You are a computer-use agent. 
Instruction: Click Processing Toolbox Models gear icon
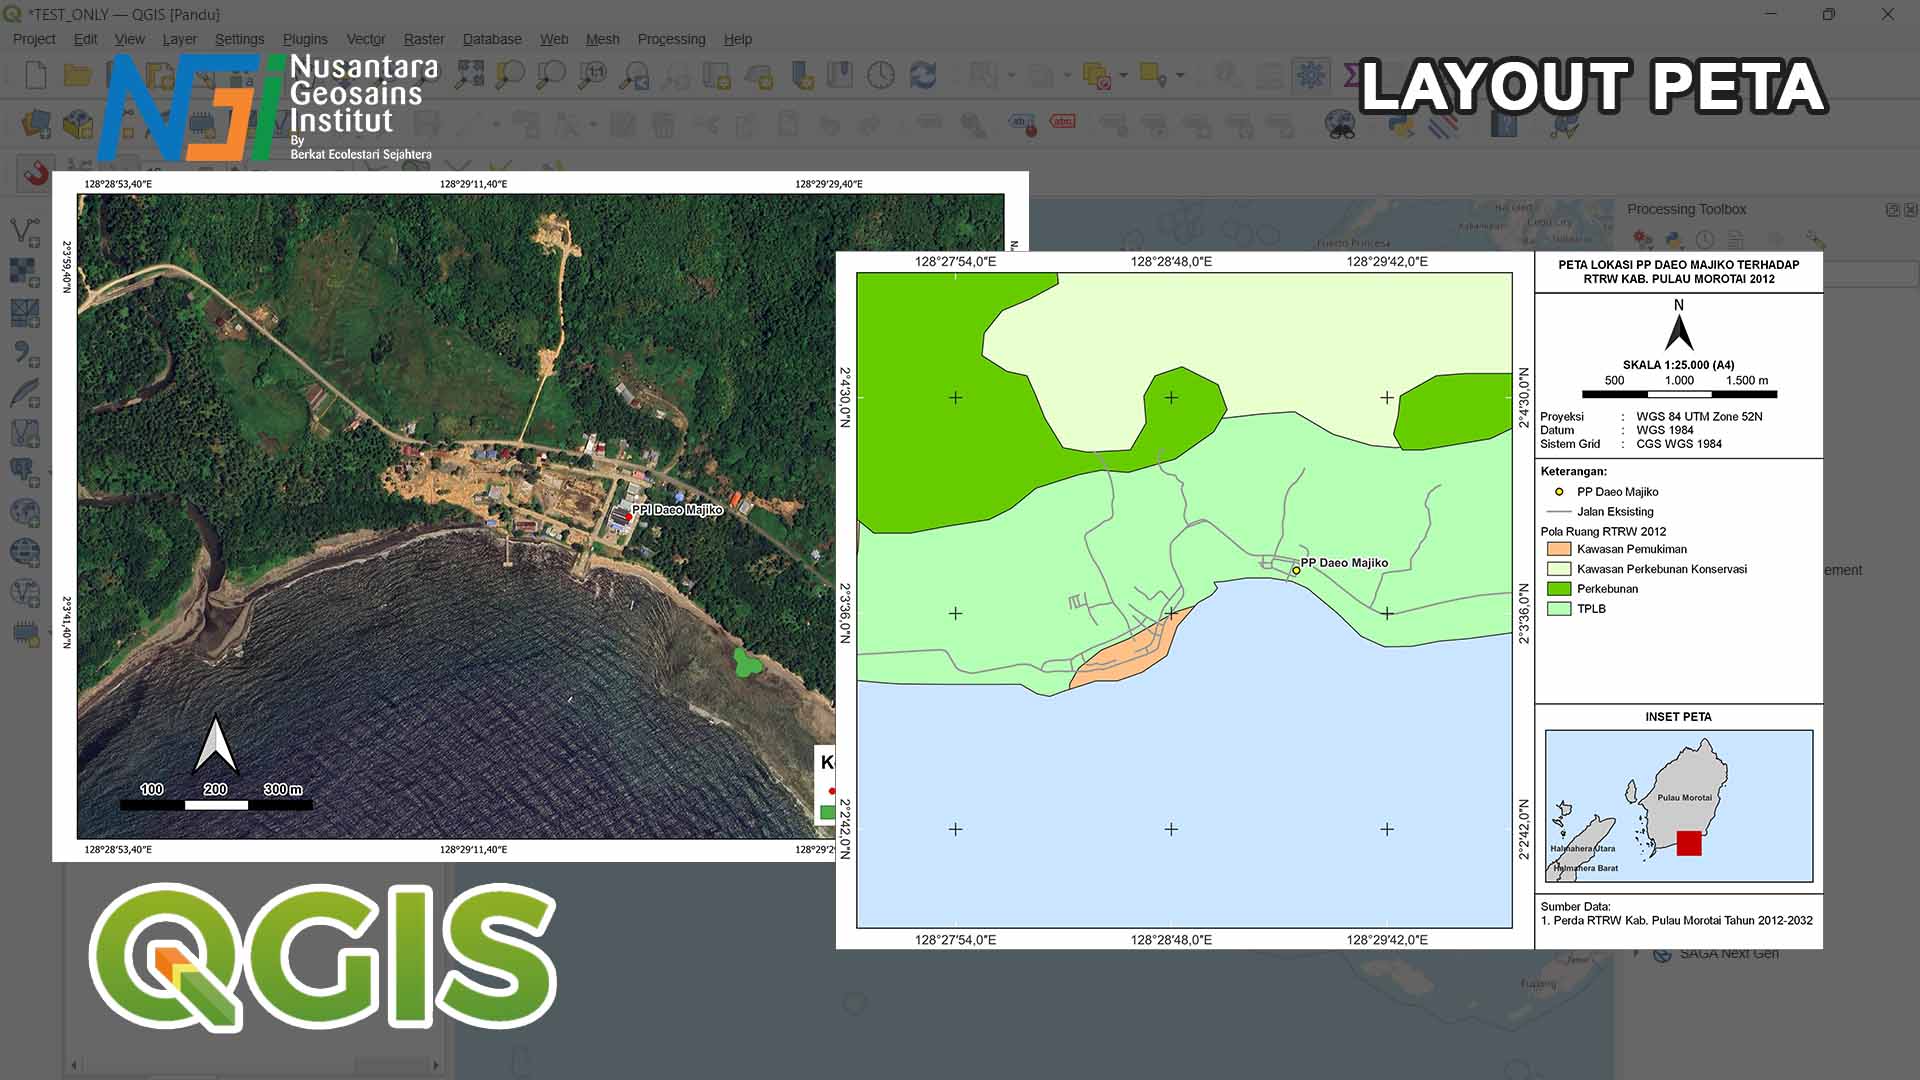pos(1643,240)
